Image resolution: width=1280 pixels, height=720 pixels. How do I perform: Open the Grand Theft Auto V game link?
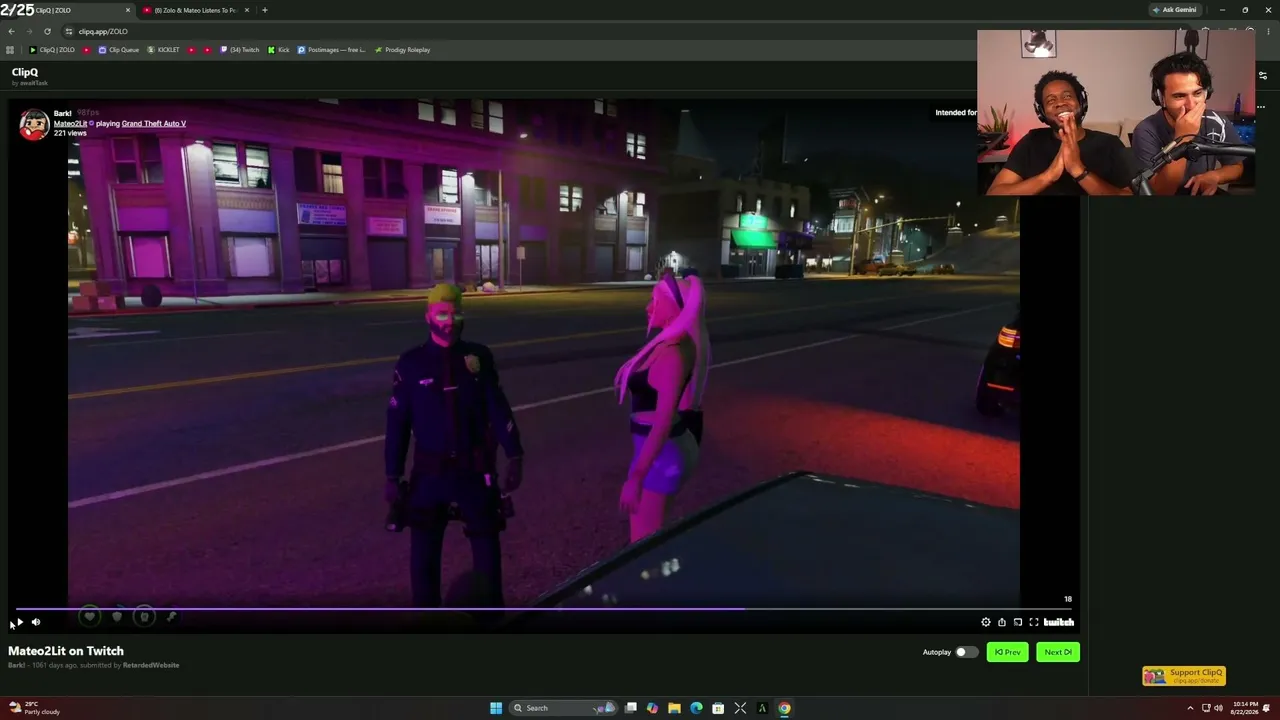click(154, 123)
